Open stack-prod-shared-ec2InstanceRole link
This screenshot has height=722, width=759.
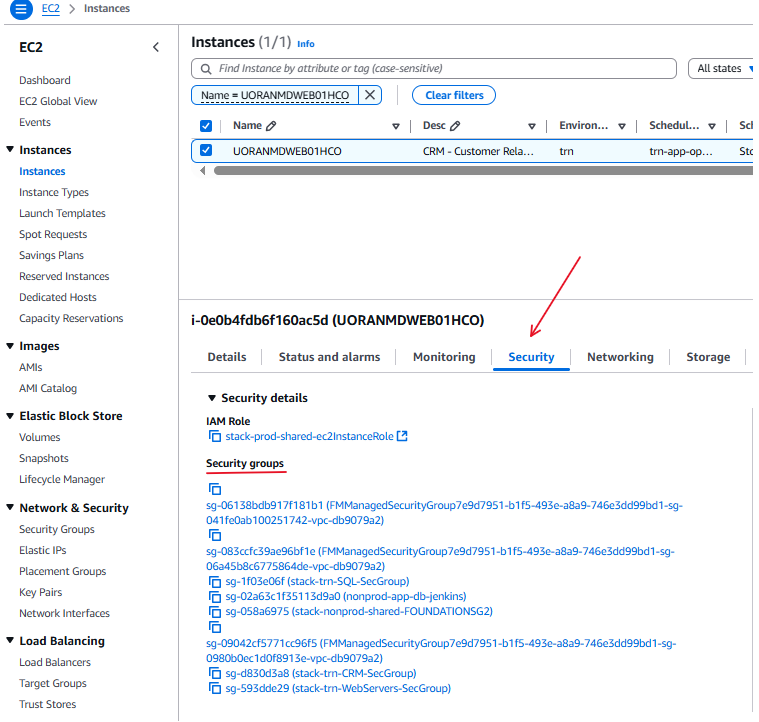pos(309,436)
